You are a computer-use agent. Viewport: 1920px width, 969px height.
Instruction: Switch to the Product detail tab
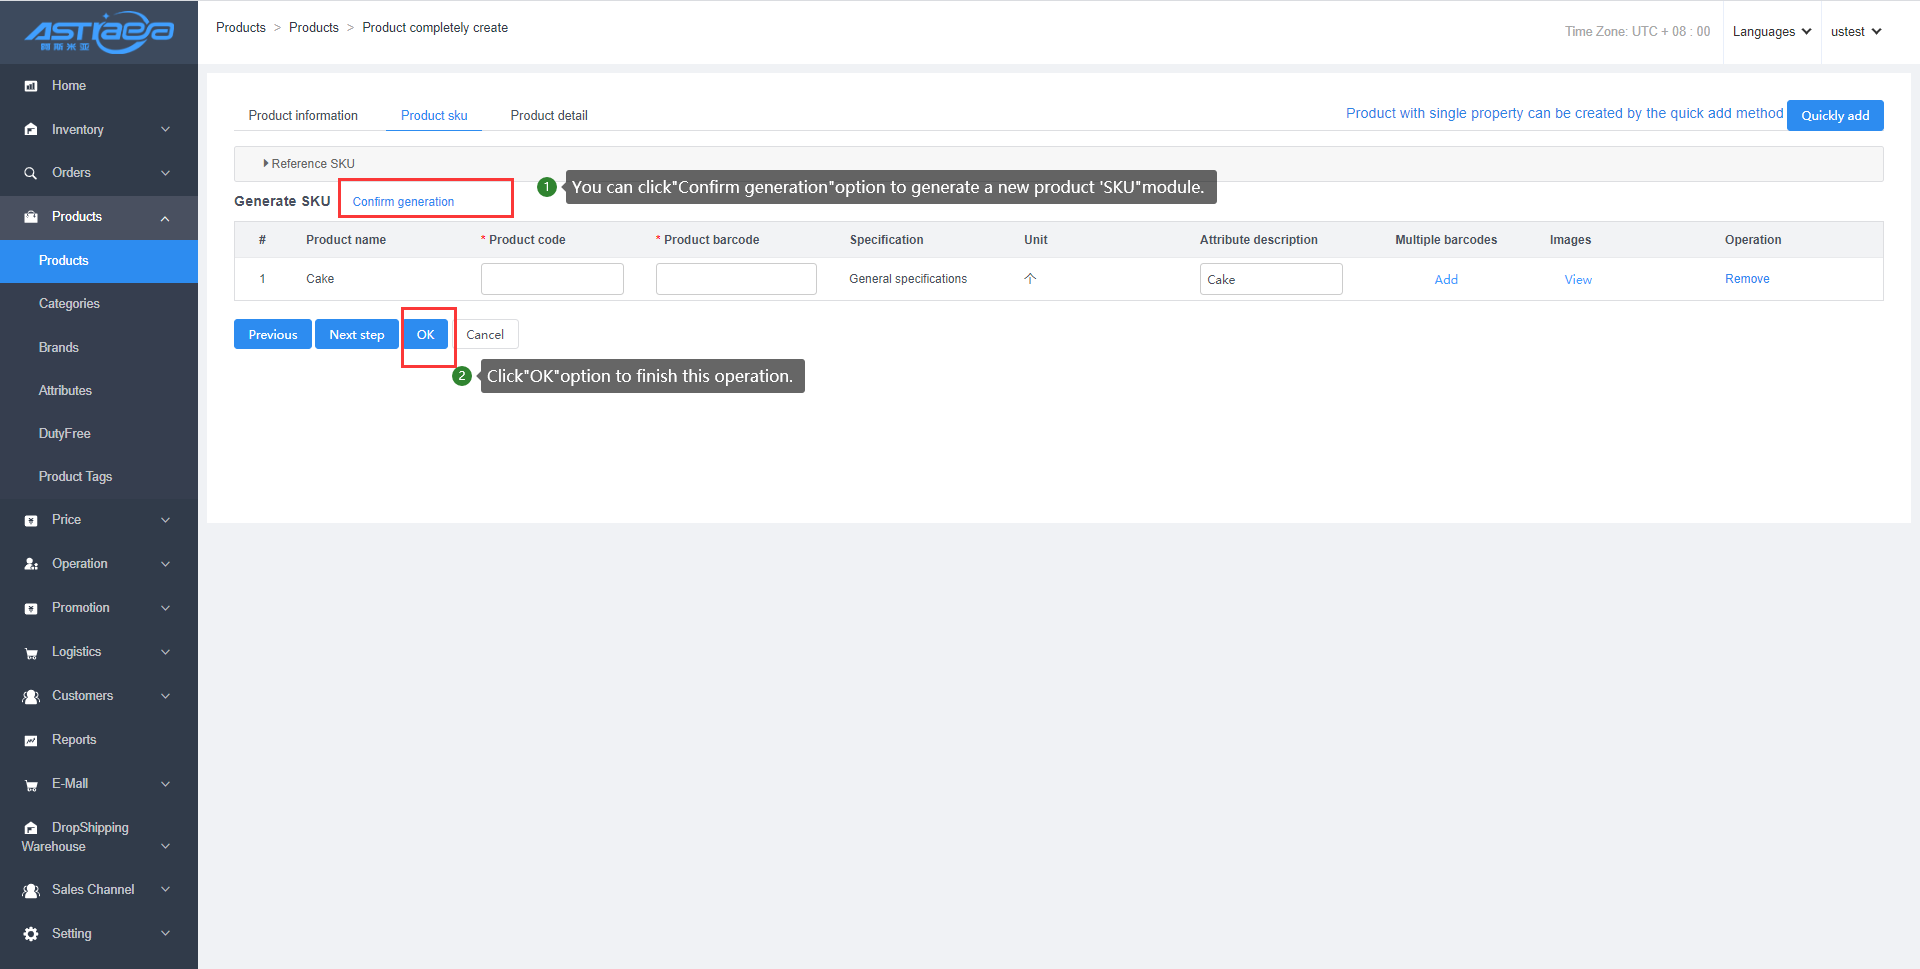point(549,116)
